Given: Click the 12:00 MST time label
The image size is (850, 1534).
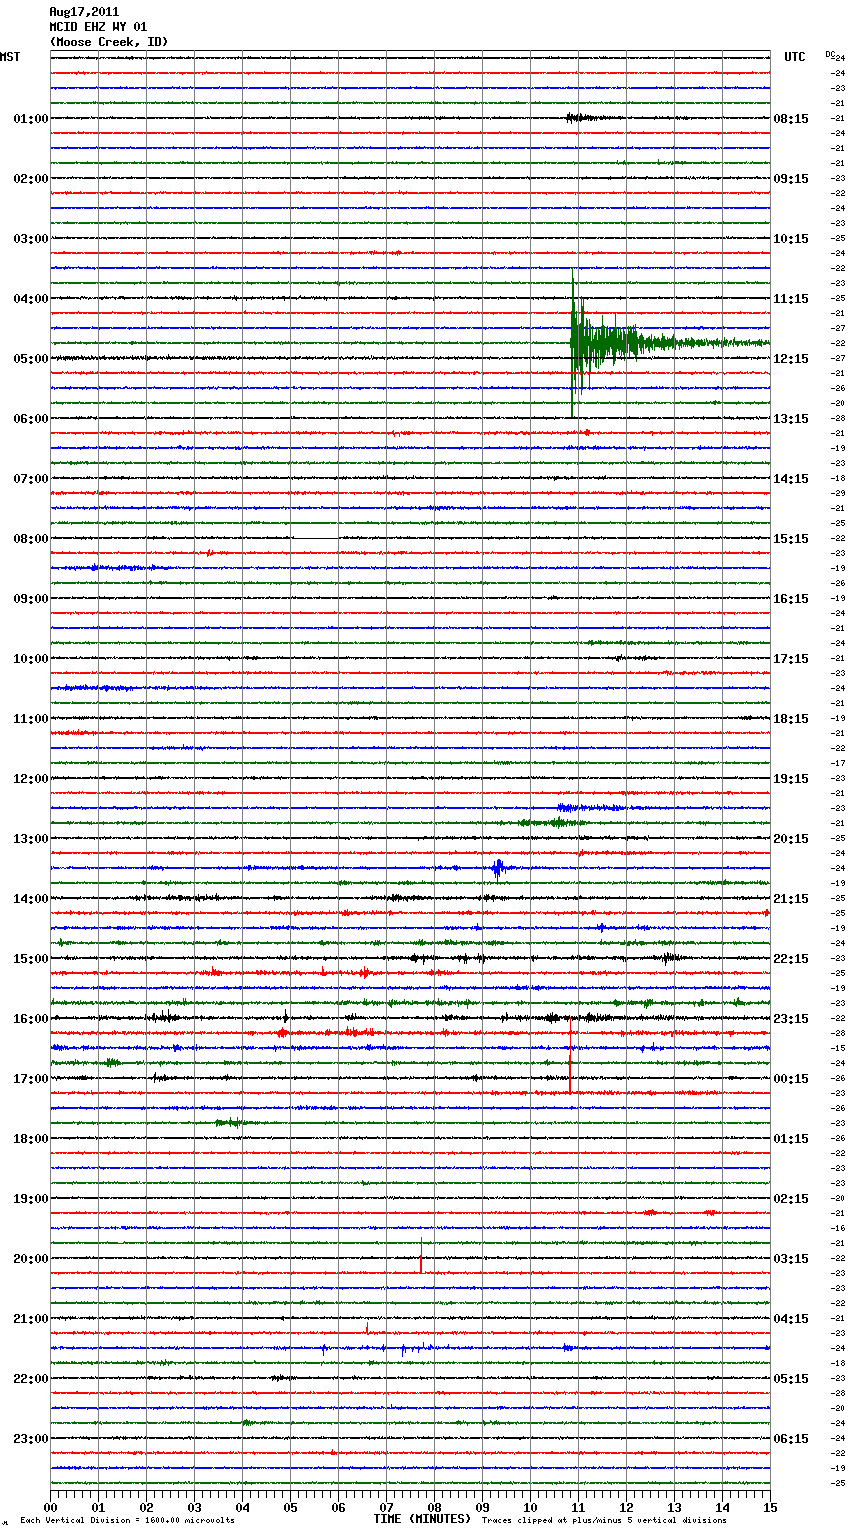Looking at the screenshot, I should [x=31, y=779].
